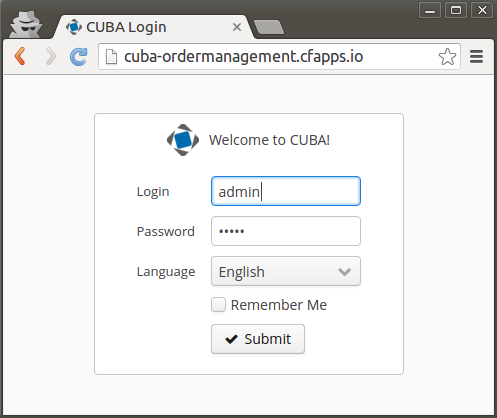This screenshot has height=418, width=497.
Task: Minimize the browser window
Action: tap(430, 10)
